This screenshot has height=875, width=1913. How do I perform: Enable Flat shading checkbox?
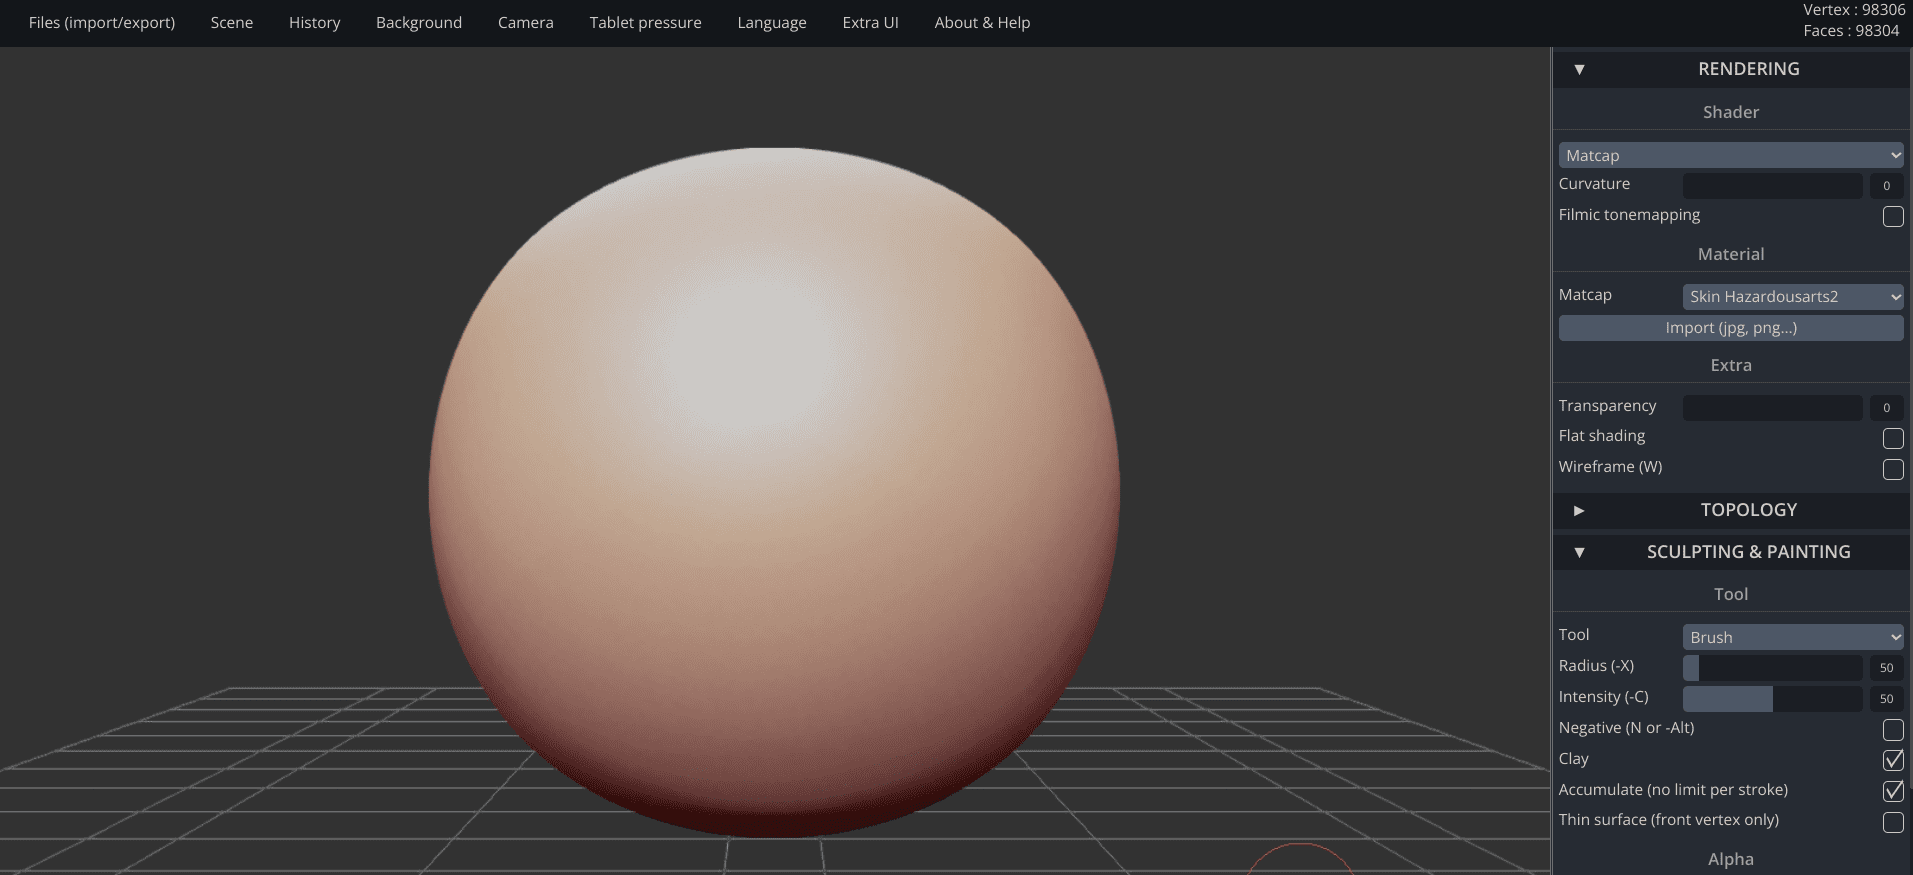[1893, 438]
